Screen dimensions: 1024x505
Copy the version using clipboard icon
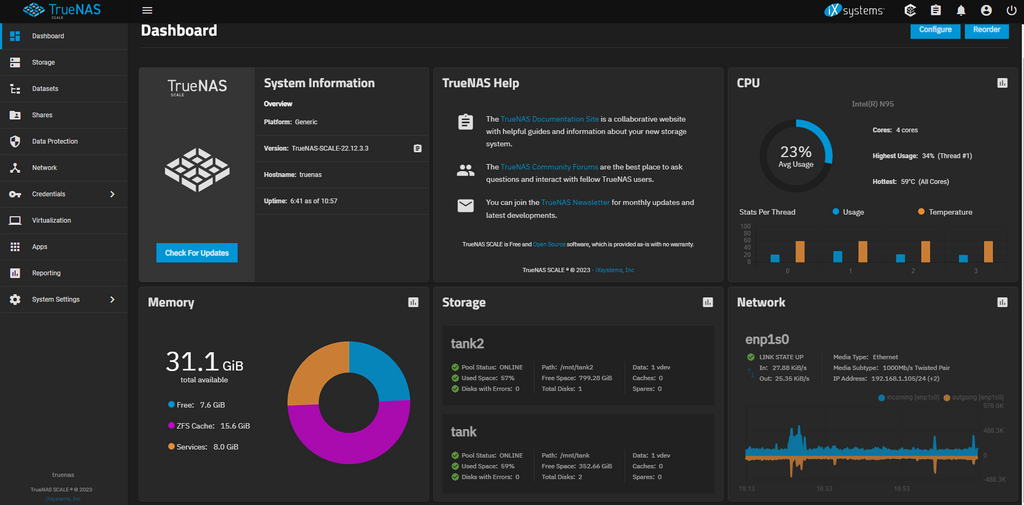coord(417,148)
